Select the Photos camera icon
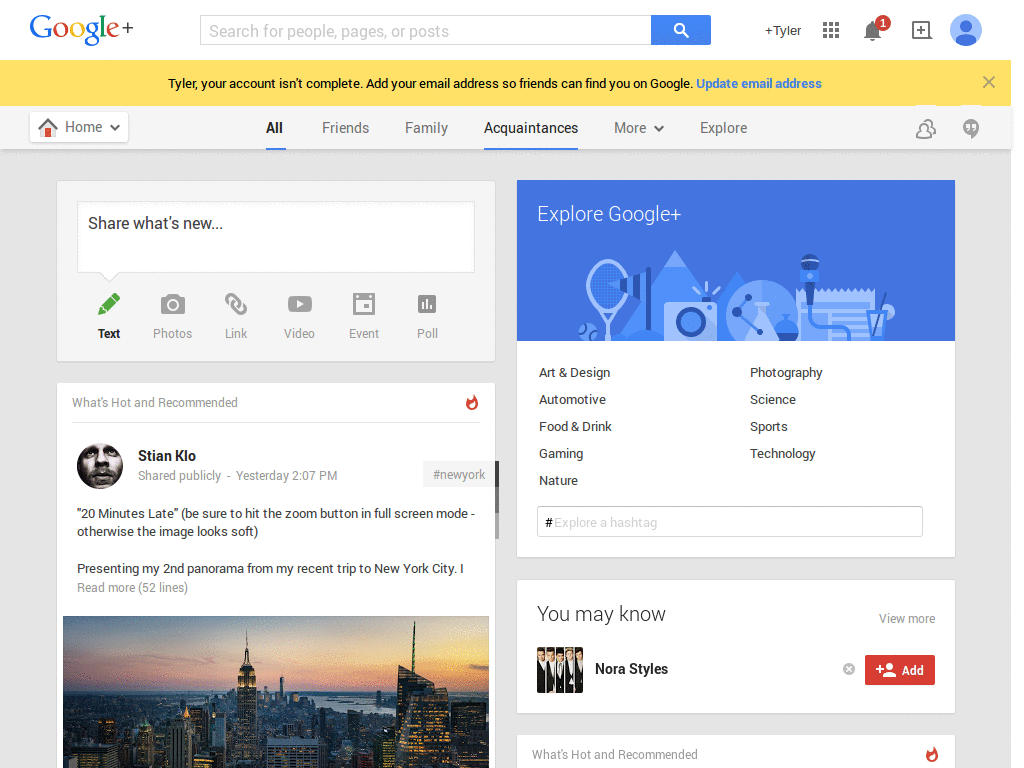 click(172, 305)
